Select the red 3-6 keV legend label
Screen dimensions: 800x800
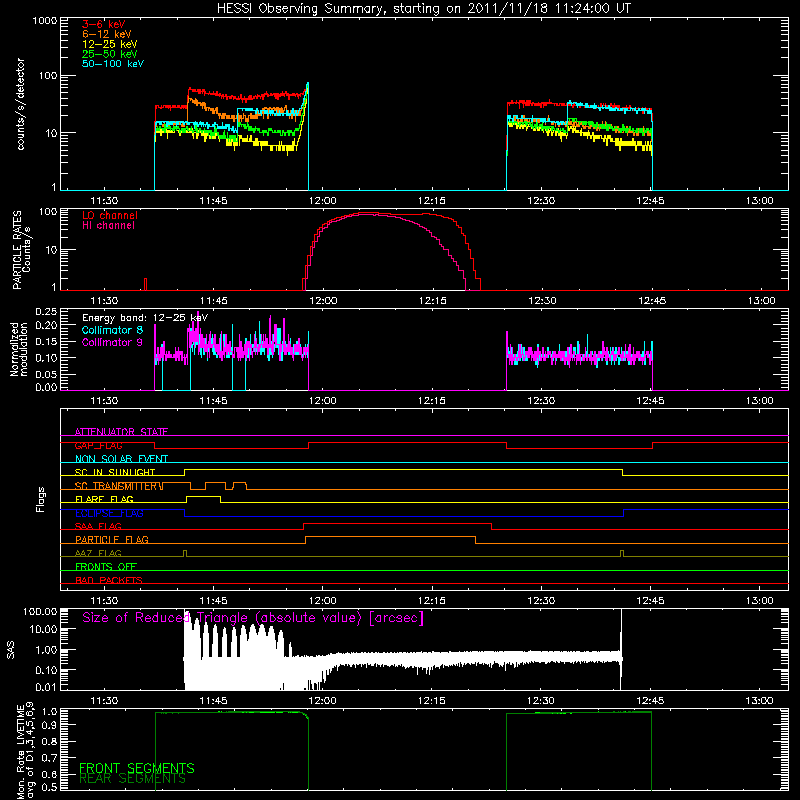coord(104,24)
